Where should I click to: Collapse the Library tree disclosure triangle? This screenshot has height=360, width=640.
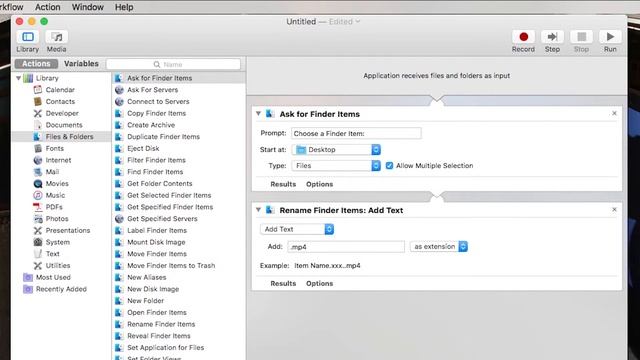coord(18,78)
